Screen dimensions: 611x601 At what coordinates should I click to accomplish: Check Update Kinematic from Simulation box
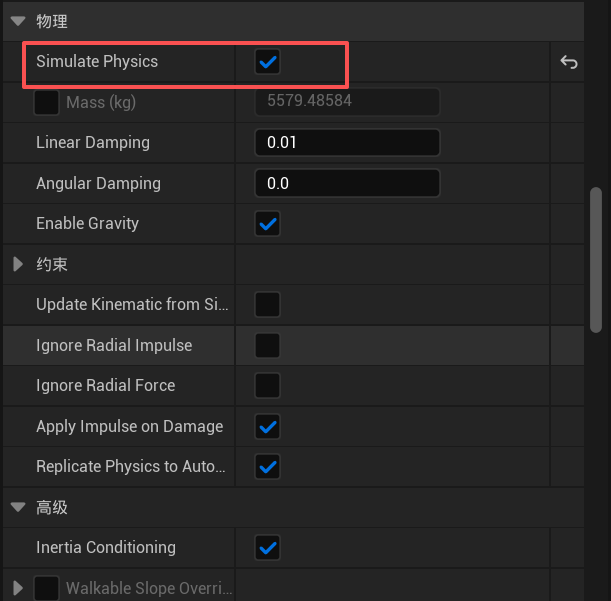pos(267,304)
